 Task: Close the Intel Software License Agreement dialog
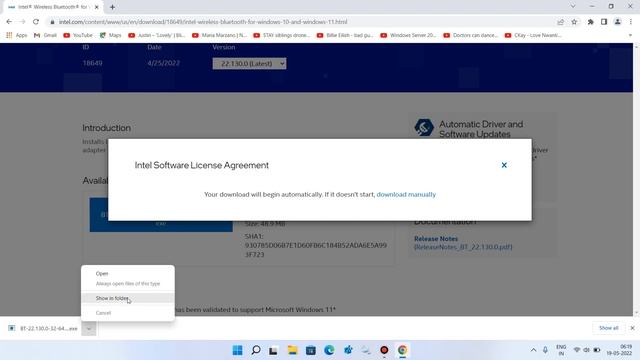504,165
